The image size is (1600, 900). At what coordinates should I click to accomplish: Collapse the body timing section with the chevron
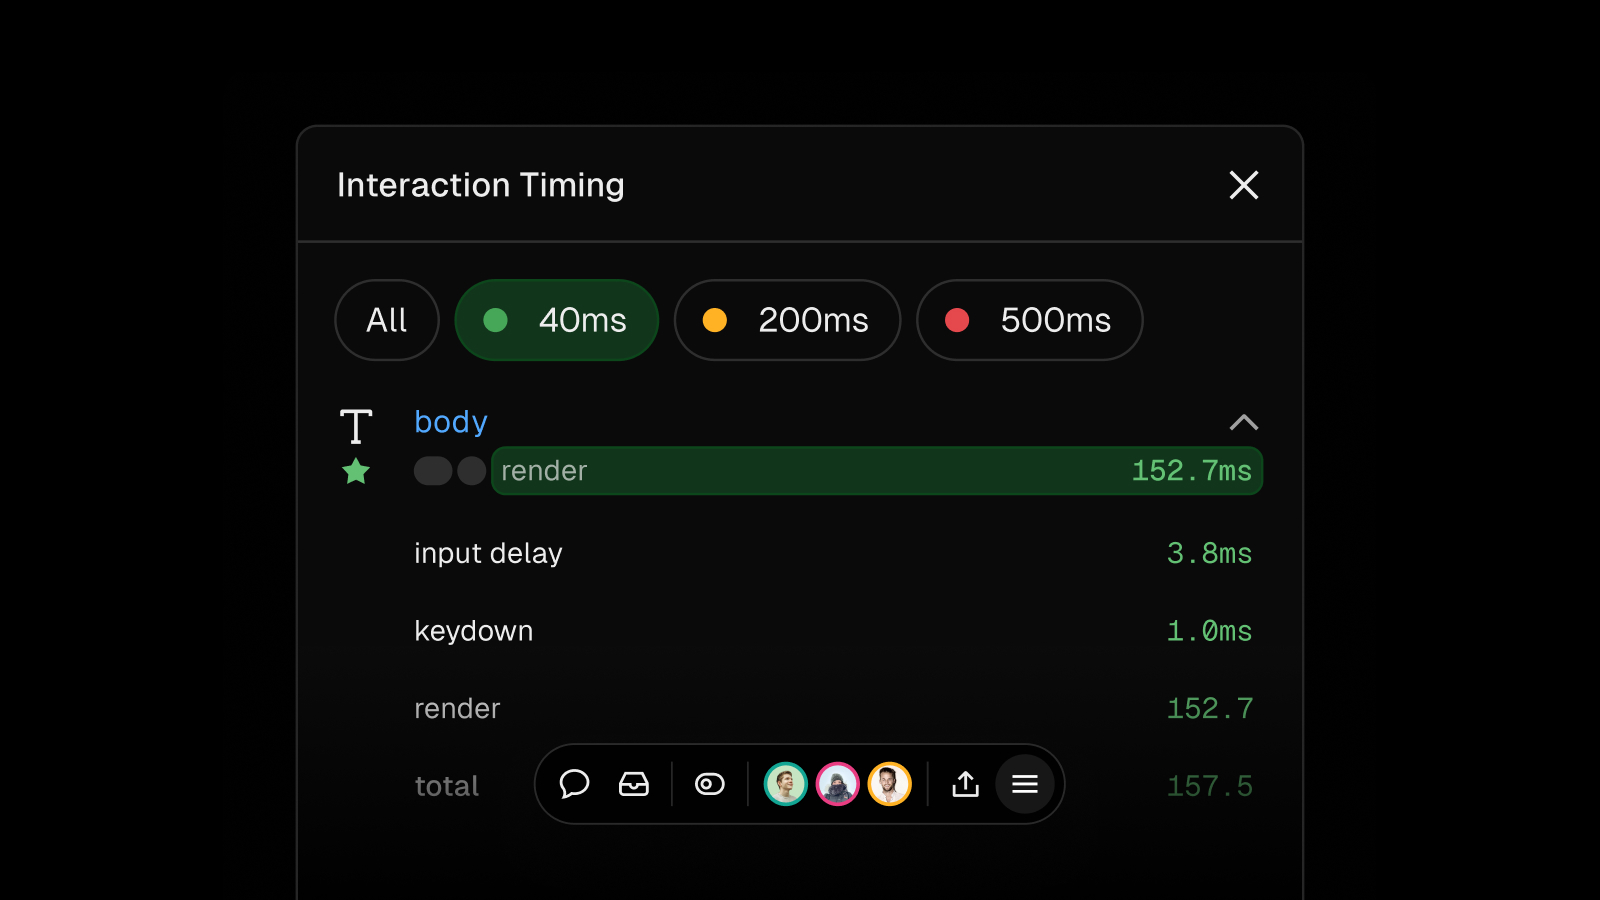point(1244,422)
